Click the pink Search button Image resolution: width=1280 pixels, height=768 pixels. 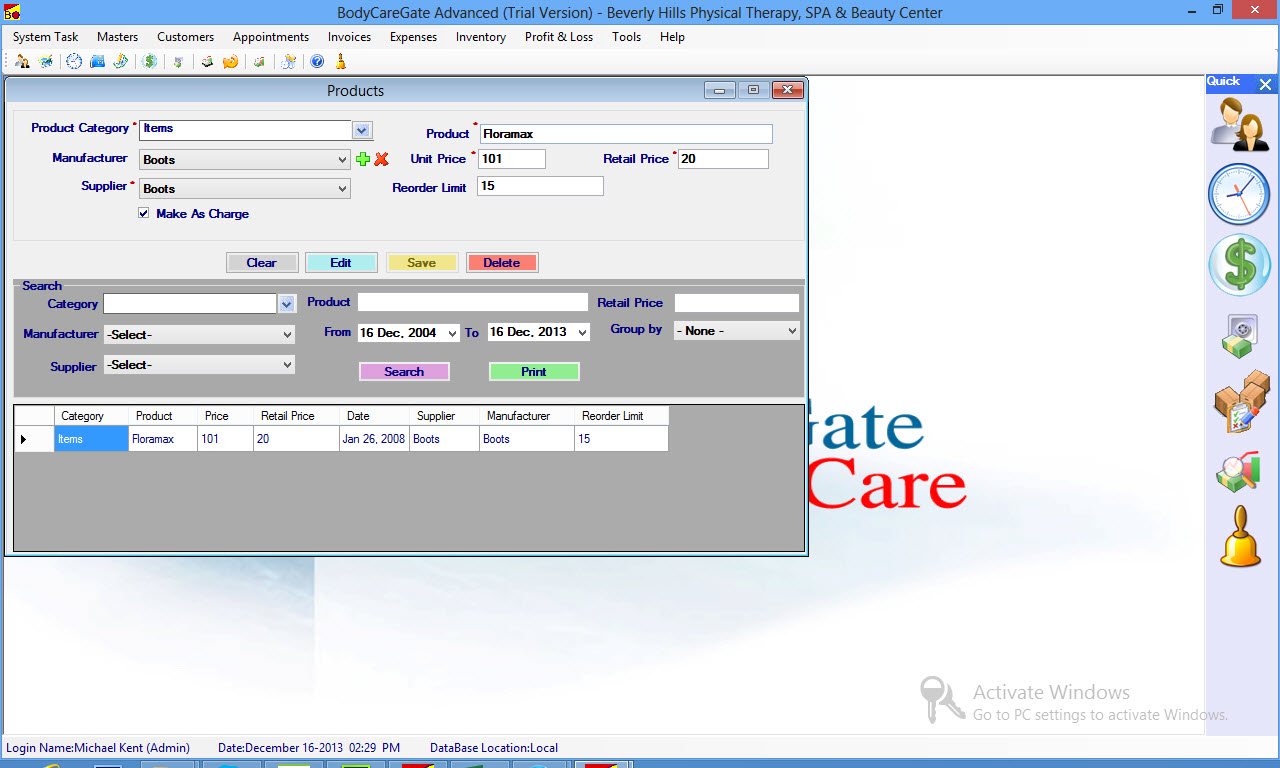point(404,372)
